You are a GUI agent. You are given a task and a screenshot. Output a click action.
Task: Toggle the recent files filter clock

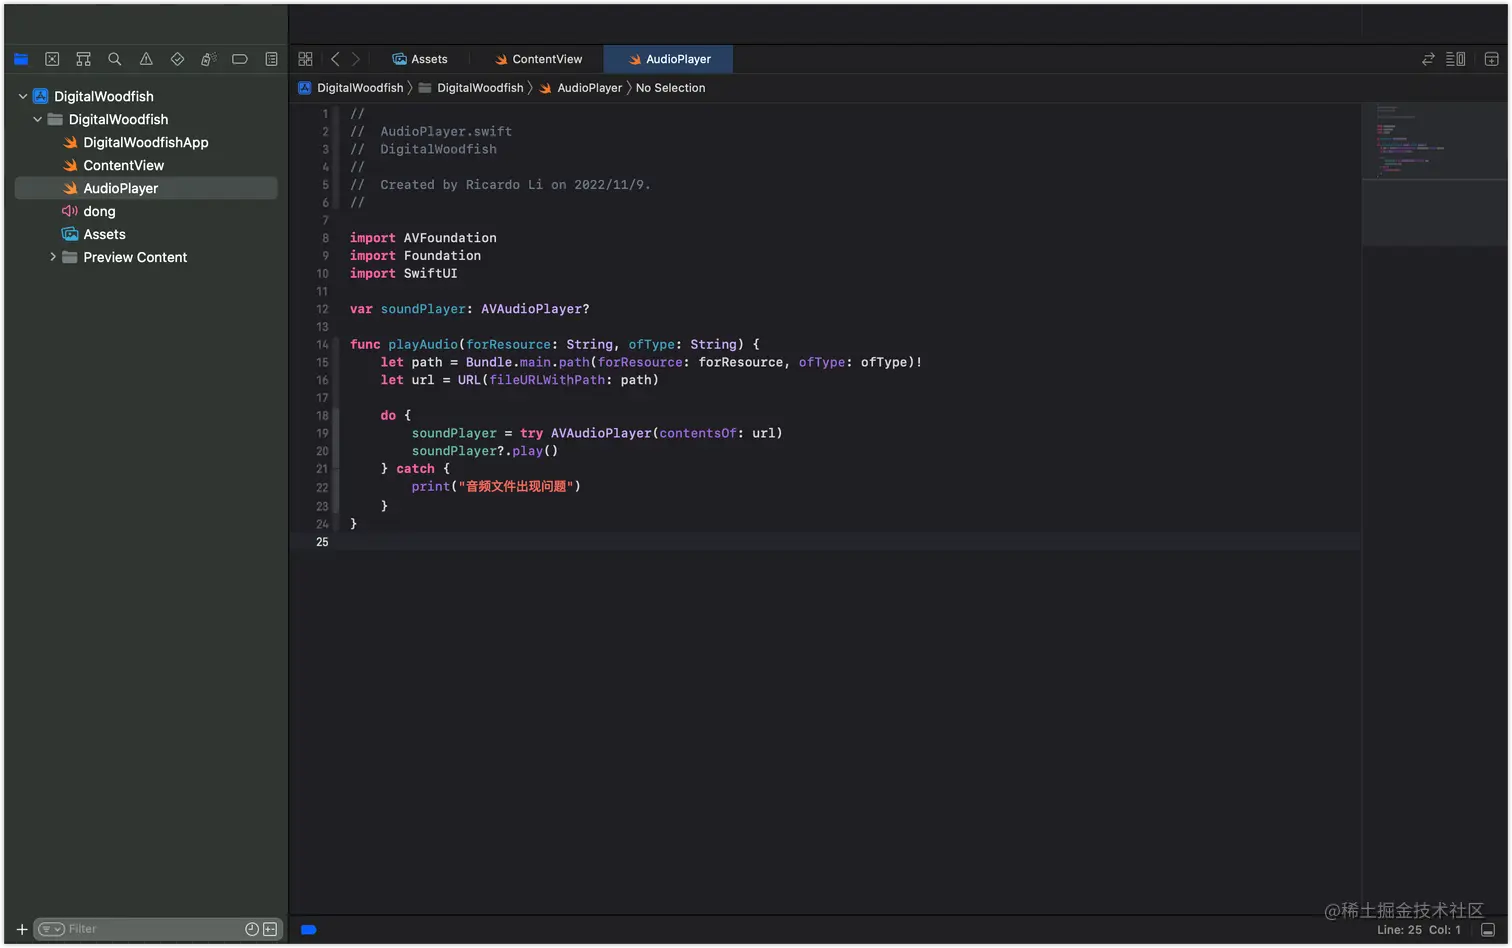tap(252, 929)
